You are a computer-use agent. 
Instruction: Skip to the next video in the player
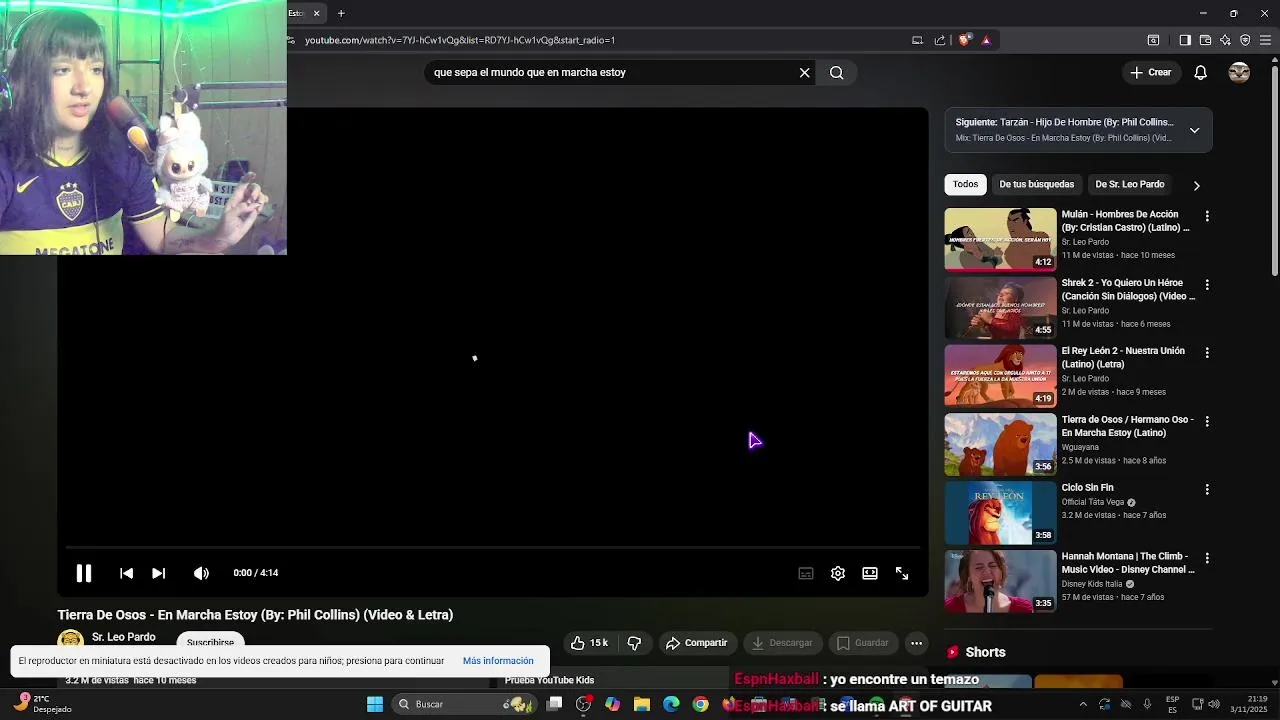click(158, 573)
